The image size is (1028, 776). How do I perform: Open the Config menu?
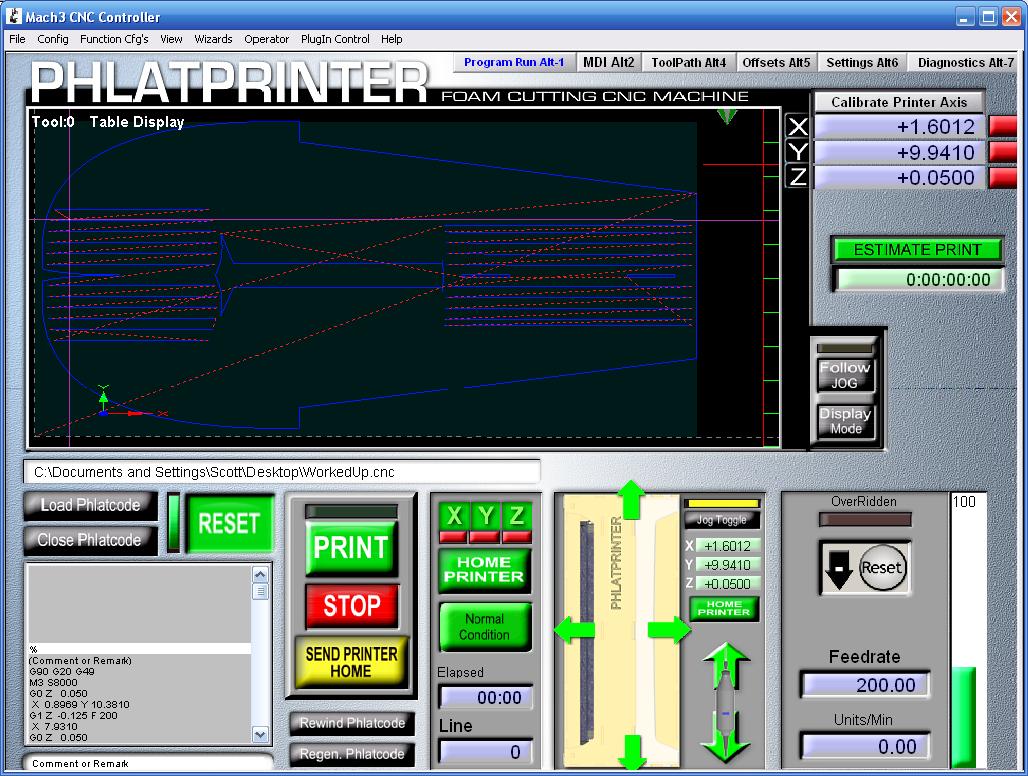53,39
